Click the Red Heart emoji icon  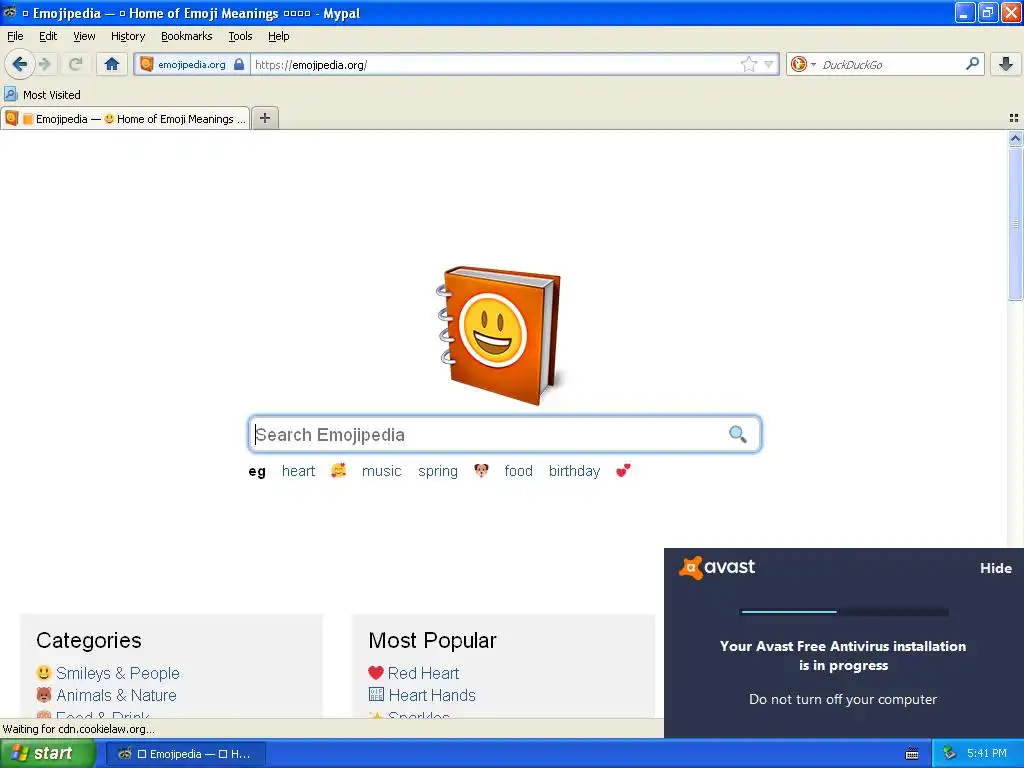[x=376, y=673]
